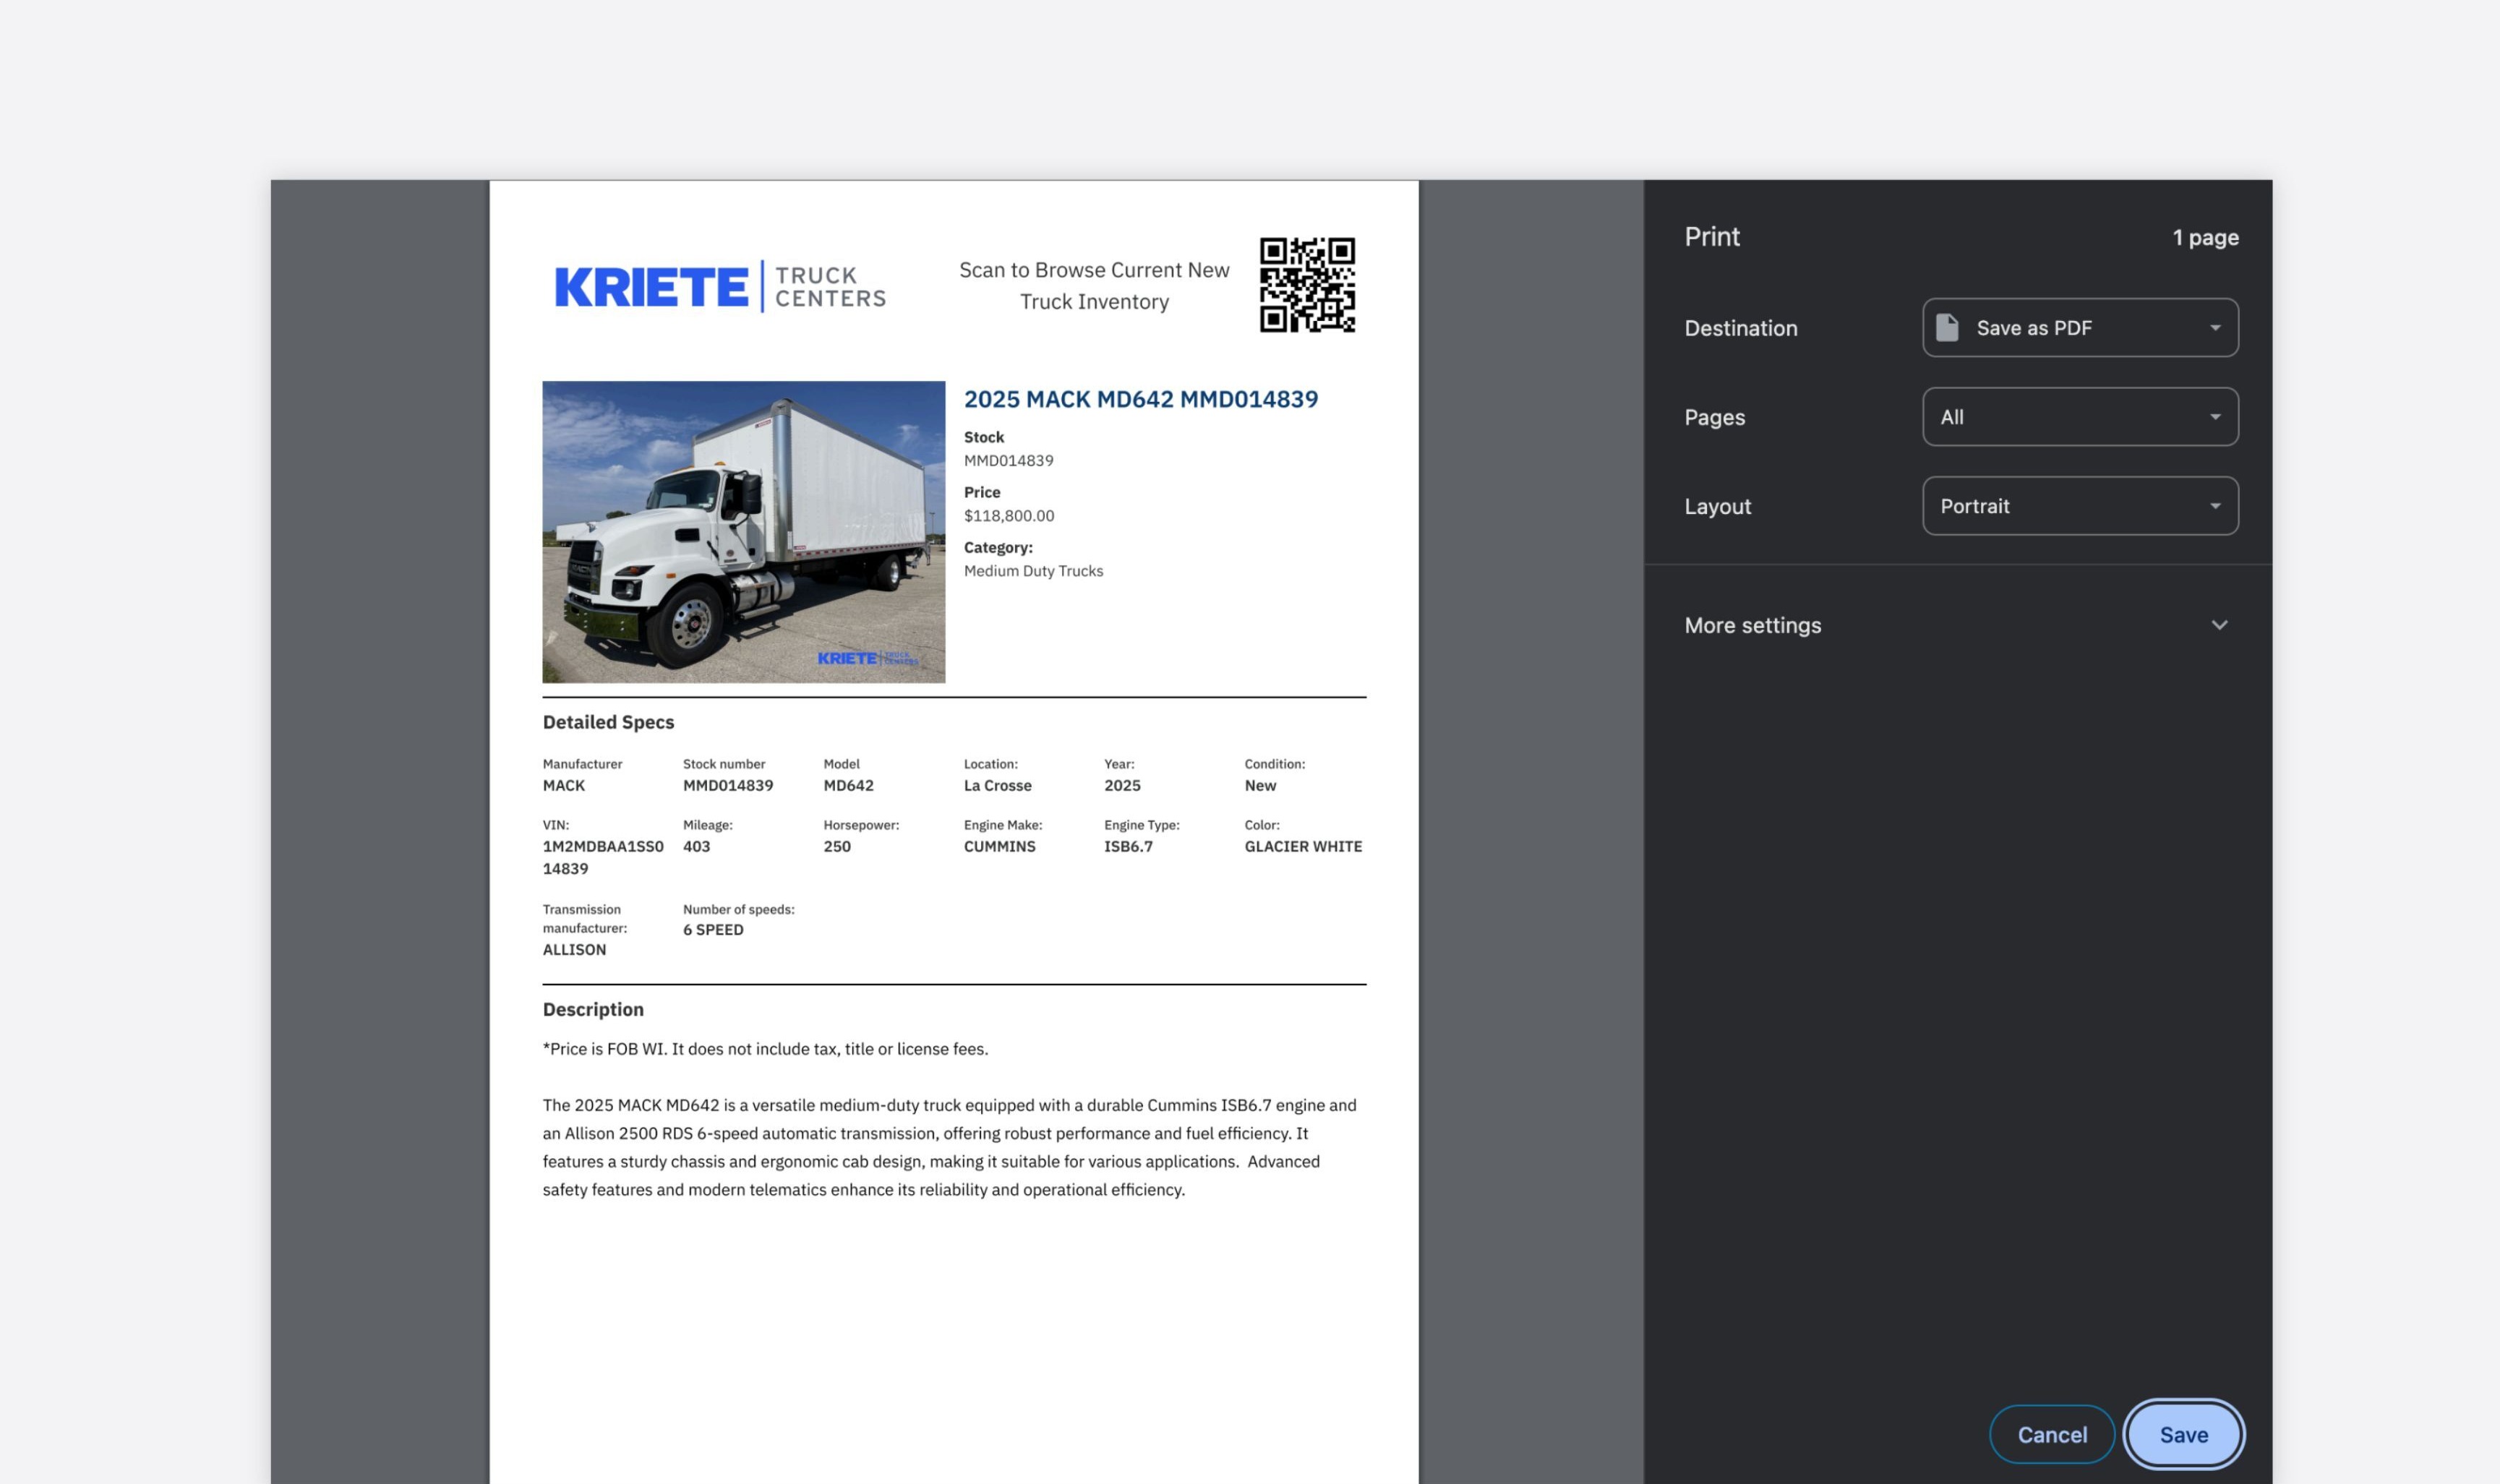Expand the Pages dropdown set to All
2500x1484 pixels.
click(x=2079, y=417)
